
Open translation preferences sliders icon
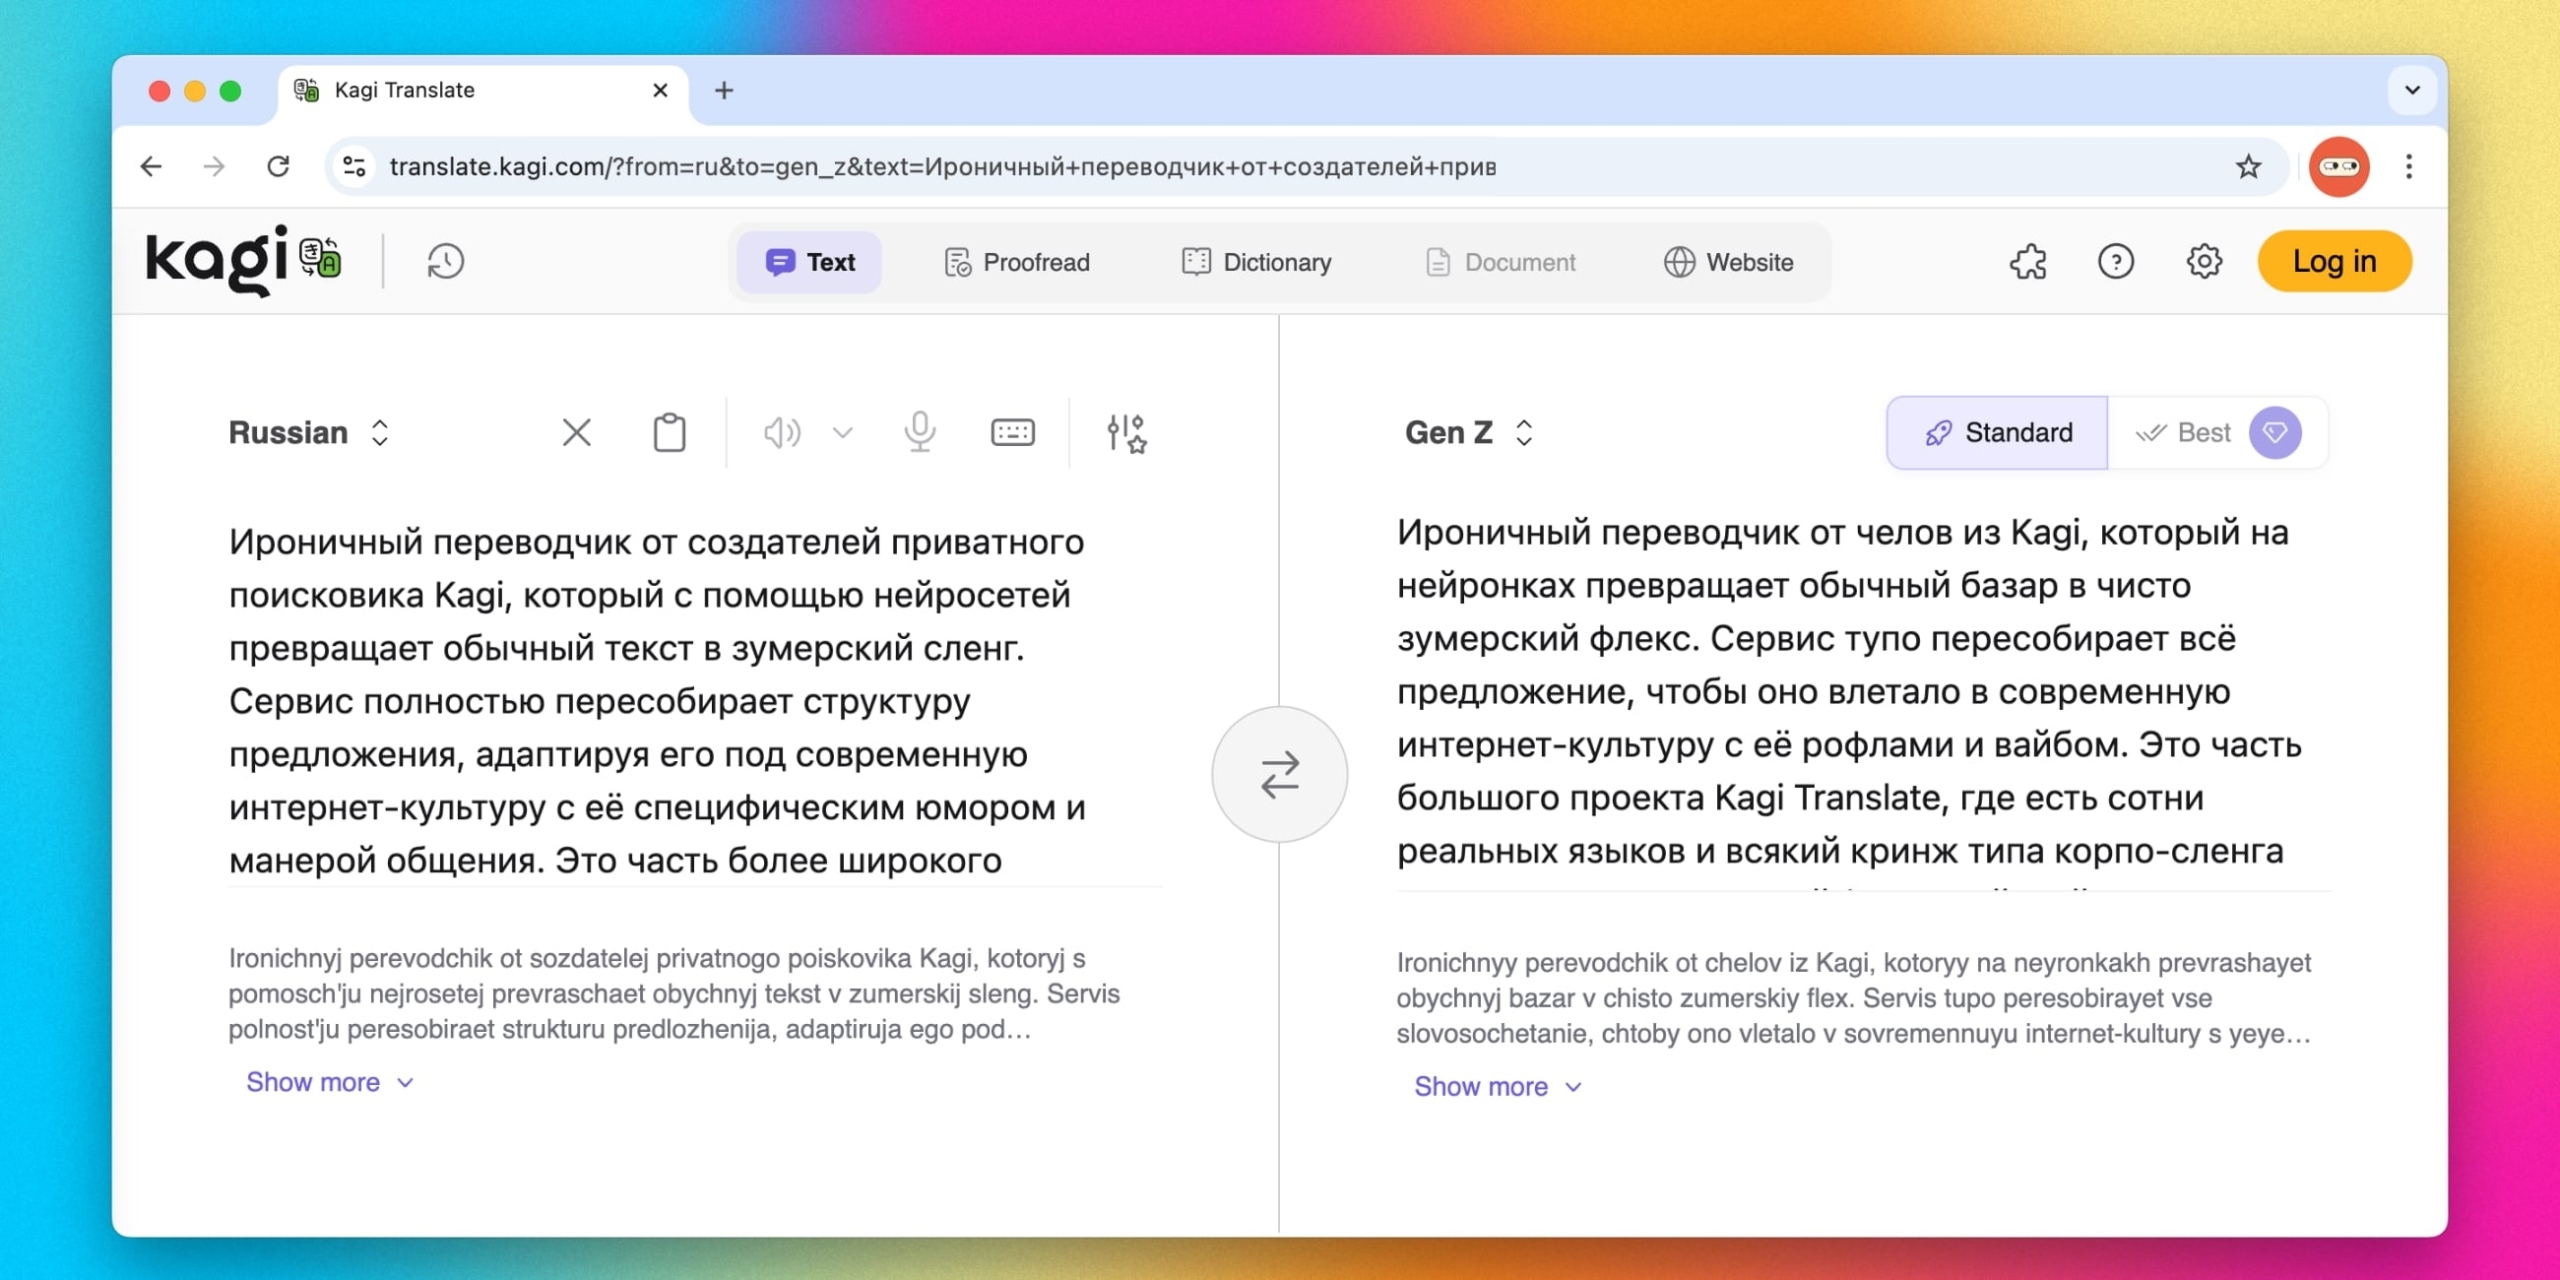click(1126, 433)
